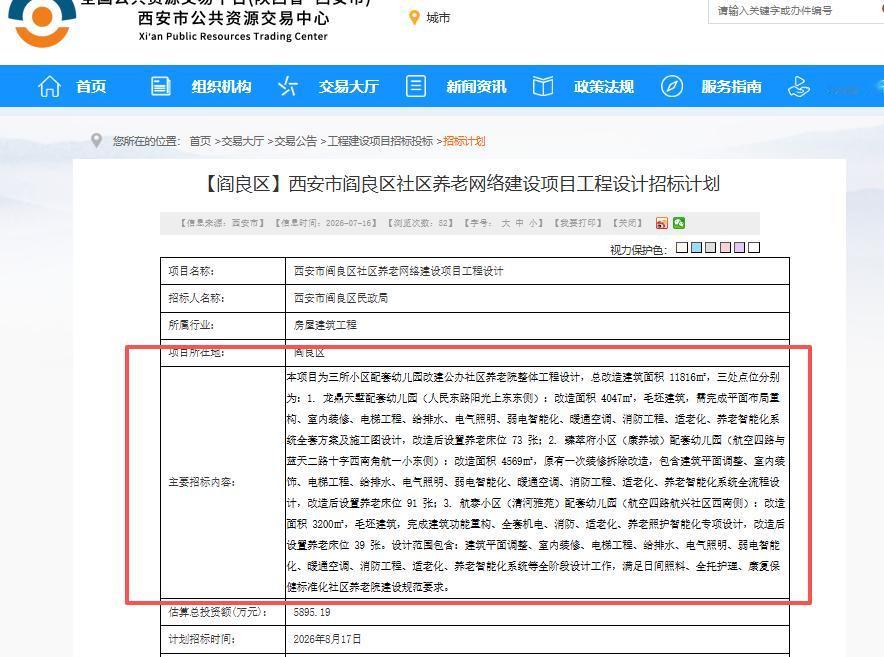
Task: Click the 浏览次数: 82 text
Action: pyautogui.click(x=420, y=223)
